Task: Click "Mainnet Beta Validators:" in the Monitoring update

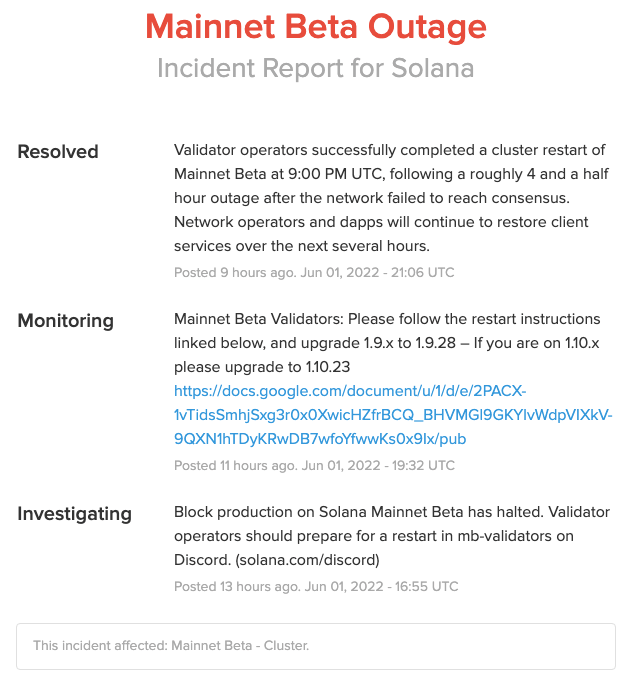Action: (x=258, y=319)
